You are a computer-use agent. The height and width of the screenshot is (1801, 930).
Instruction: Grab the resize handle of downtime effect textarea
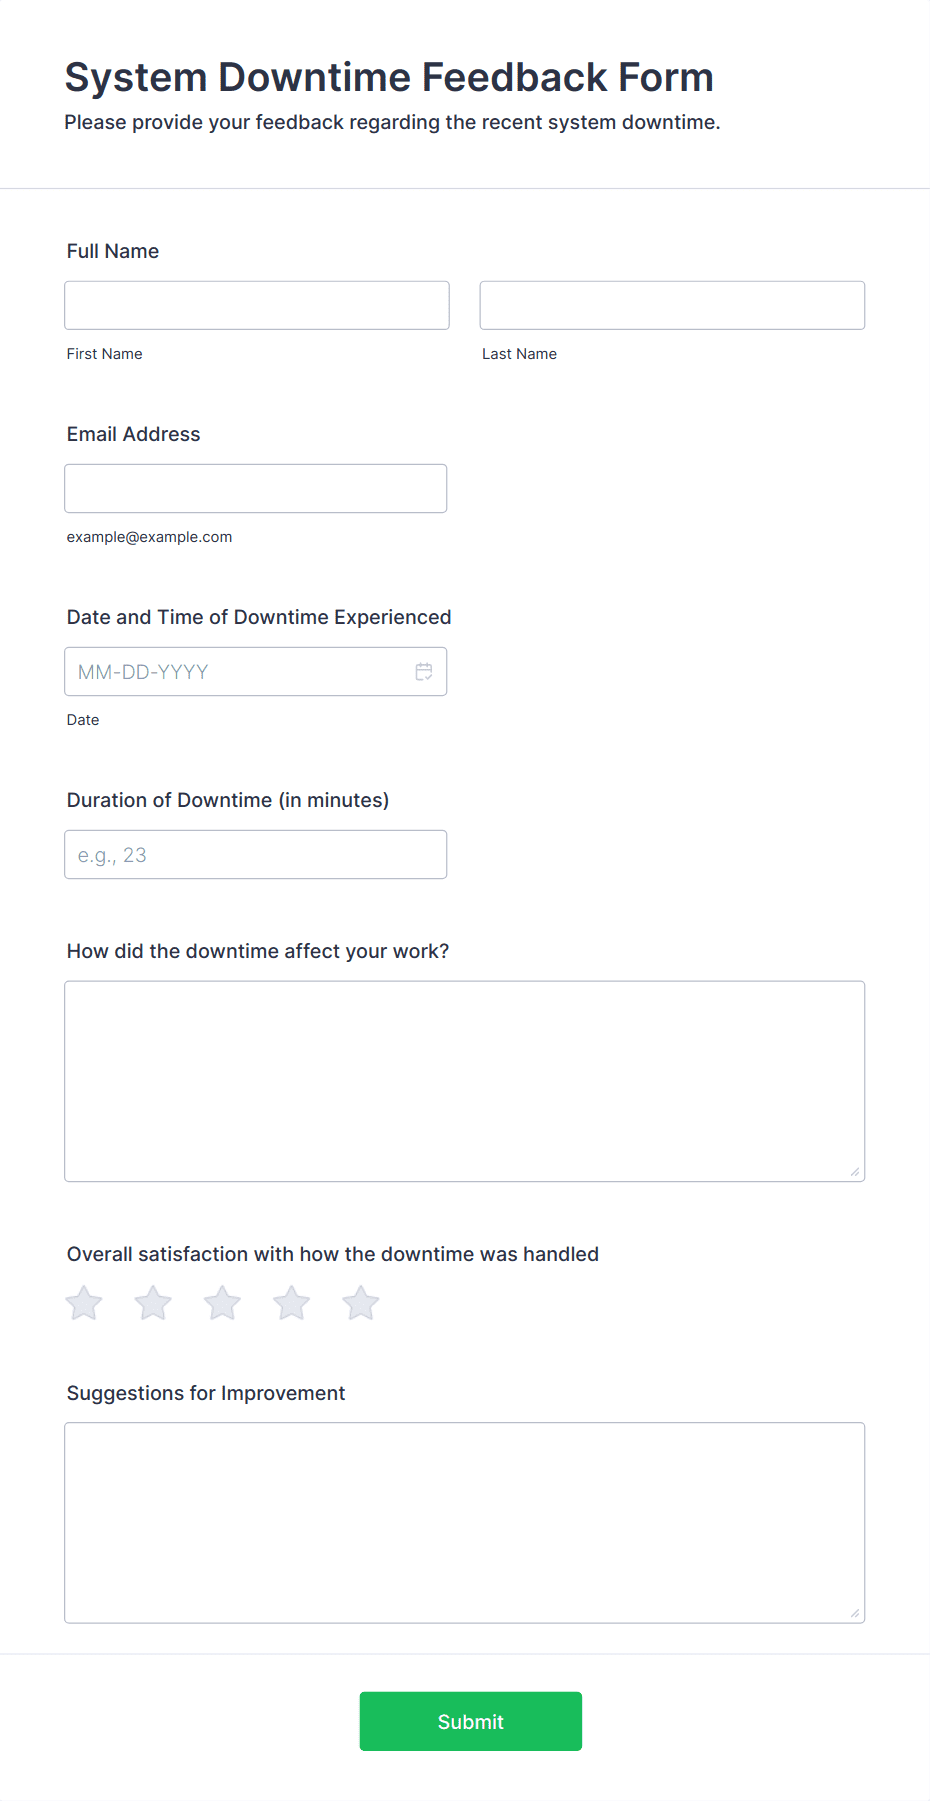coord(855,1172)
